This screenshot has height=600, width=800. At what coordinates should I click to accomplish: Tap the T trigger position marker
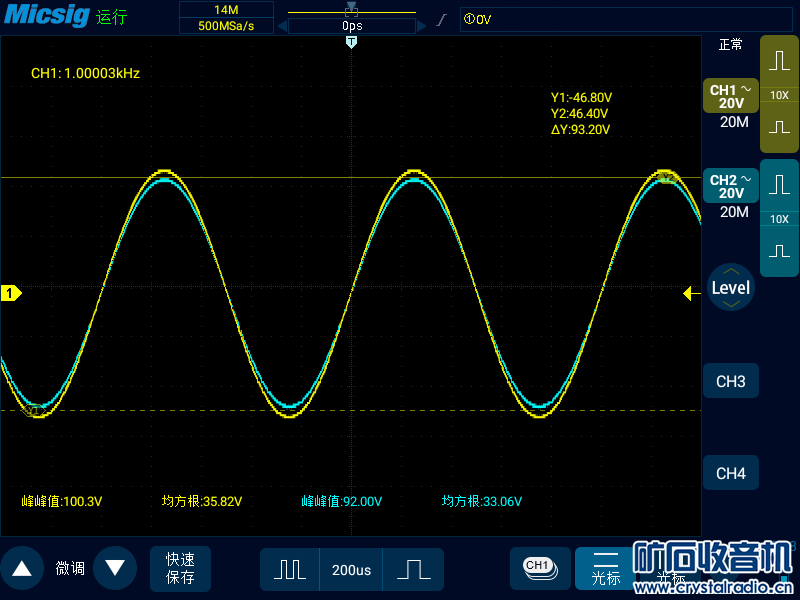pos(351,42)
